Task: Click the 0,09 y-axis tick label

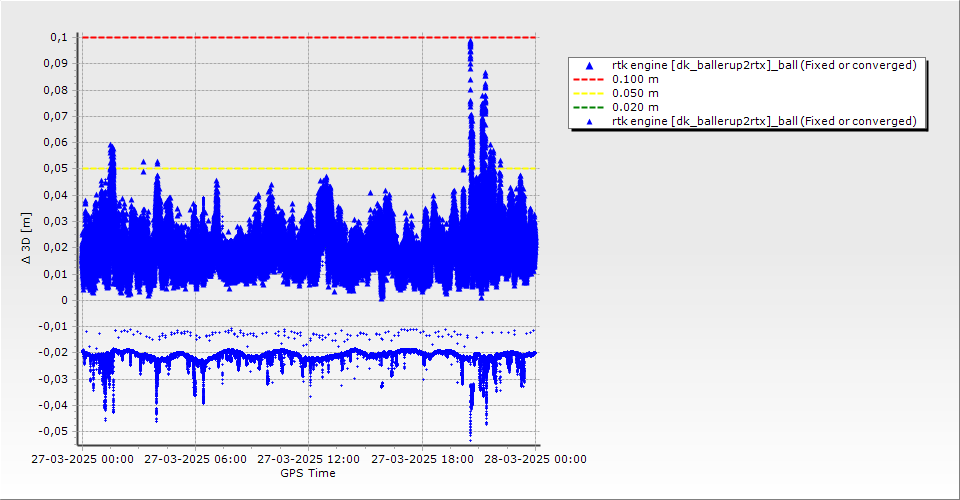Action: pos(56,64)
